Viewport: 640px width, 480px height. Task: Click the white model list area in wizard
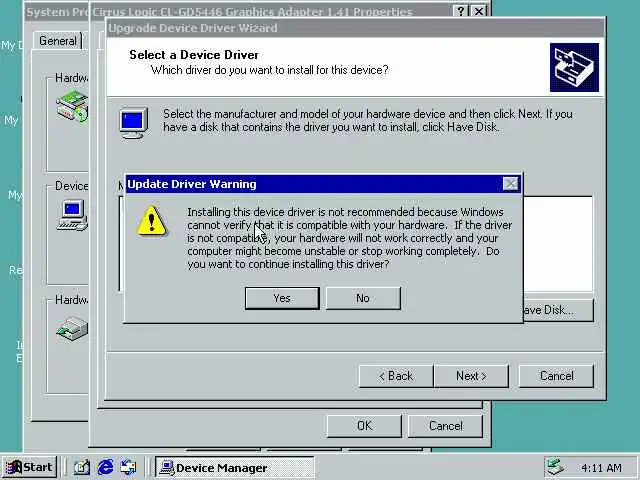558,244
